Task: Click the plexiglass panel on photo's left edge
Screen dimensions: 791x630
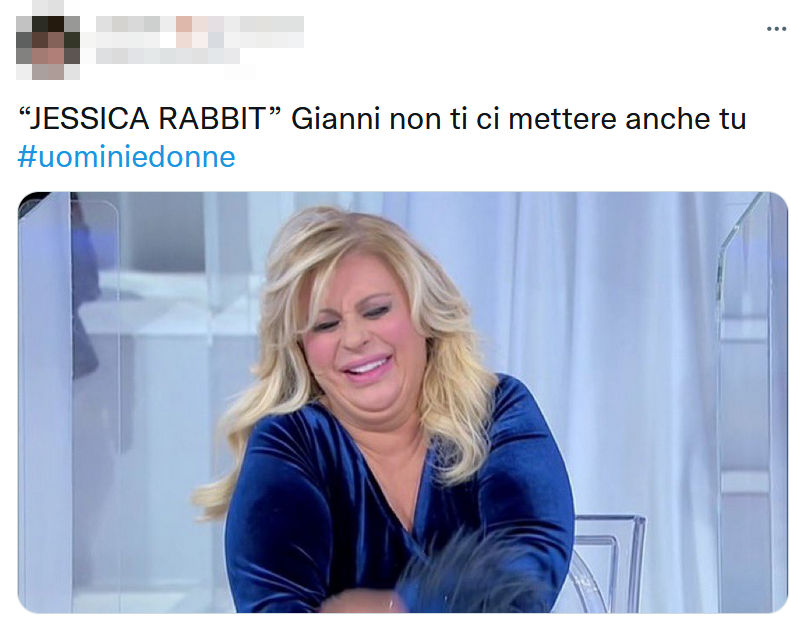Action: [44, 403]
